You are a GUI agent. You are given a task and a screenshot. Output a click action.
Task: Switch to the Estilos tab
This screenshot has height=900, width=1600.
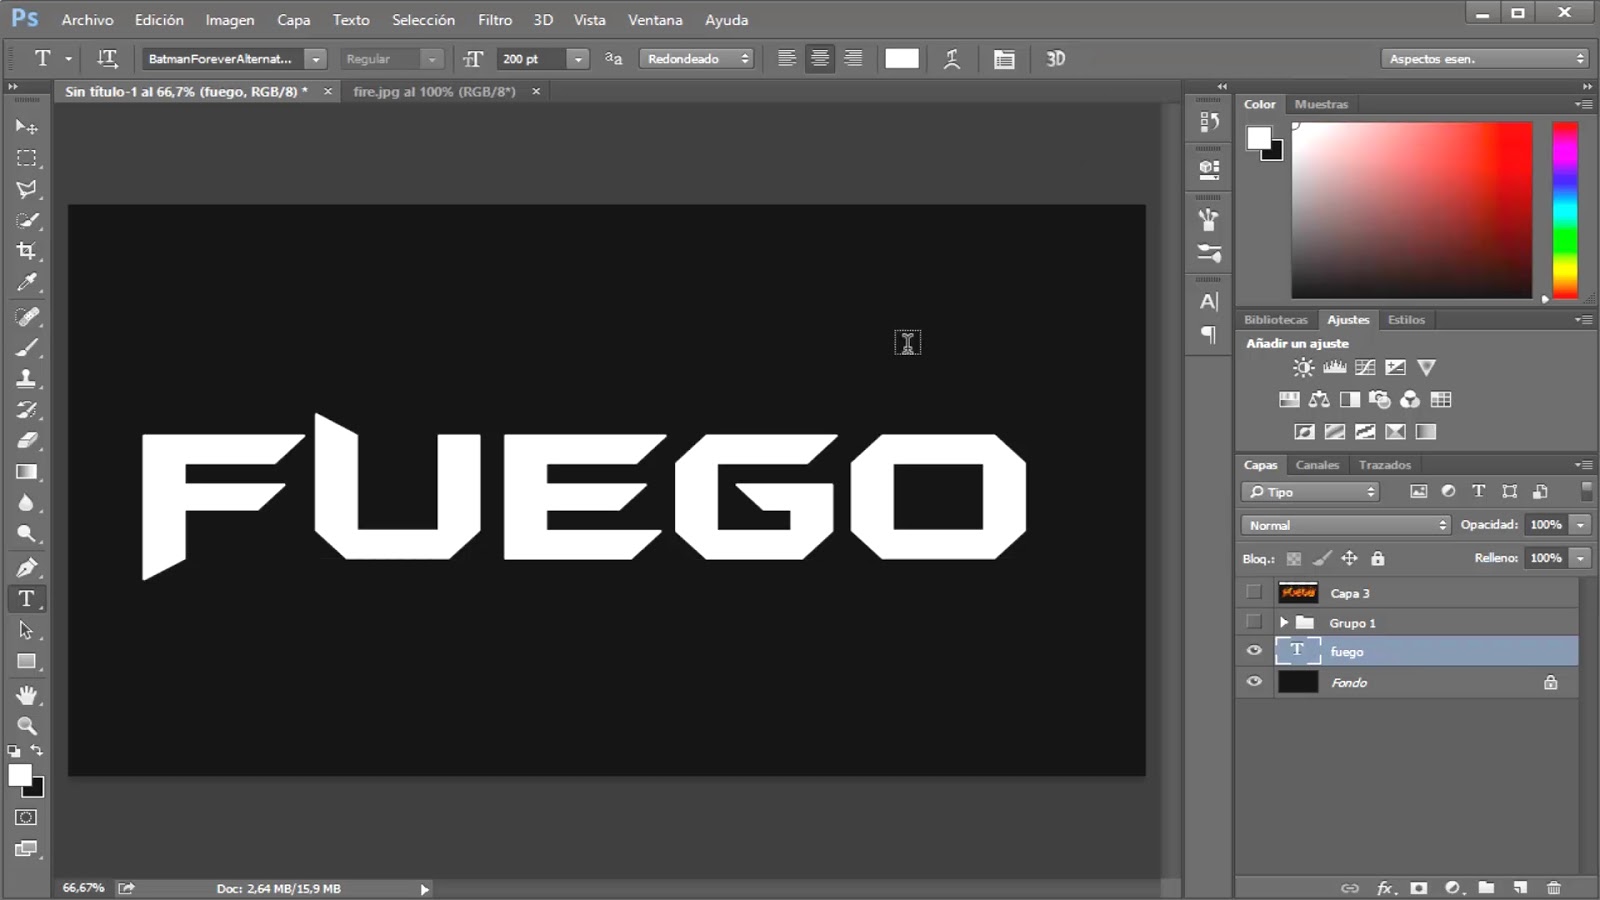pos(1406,320)
